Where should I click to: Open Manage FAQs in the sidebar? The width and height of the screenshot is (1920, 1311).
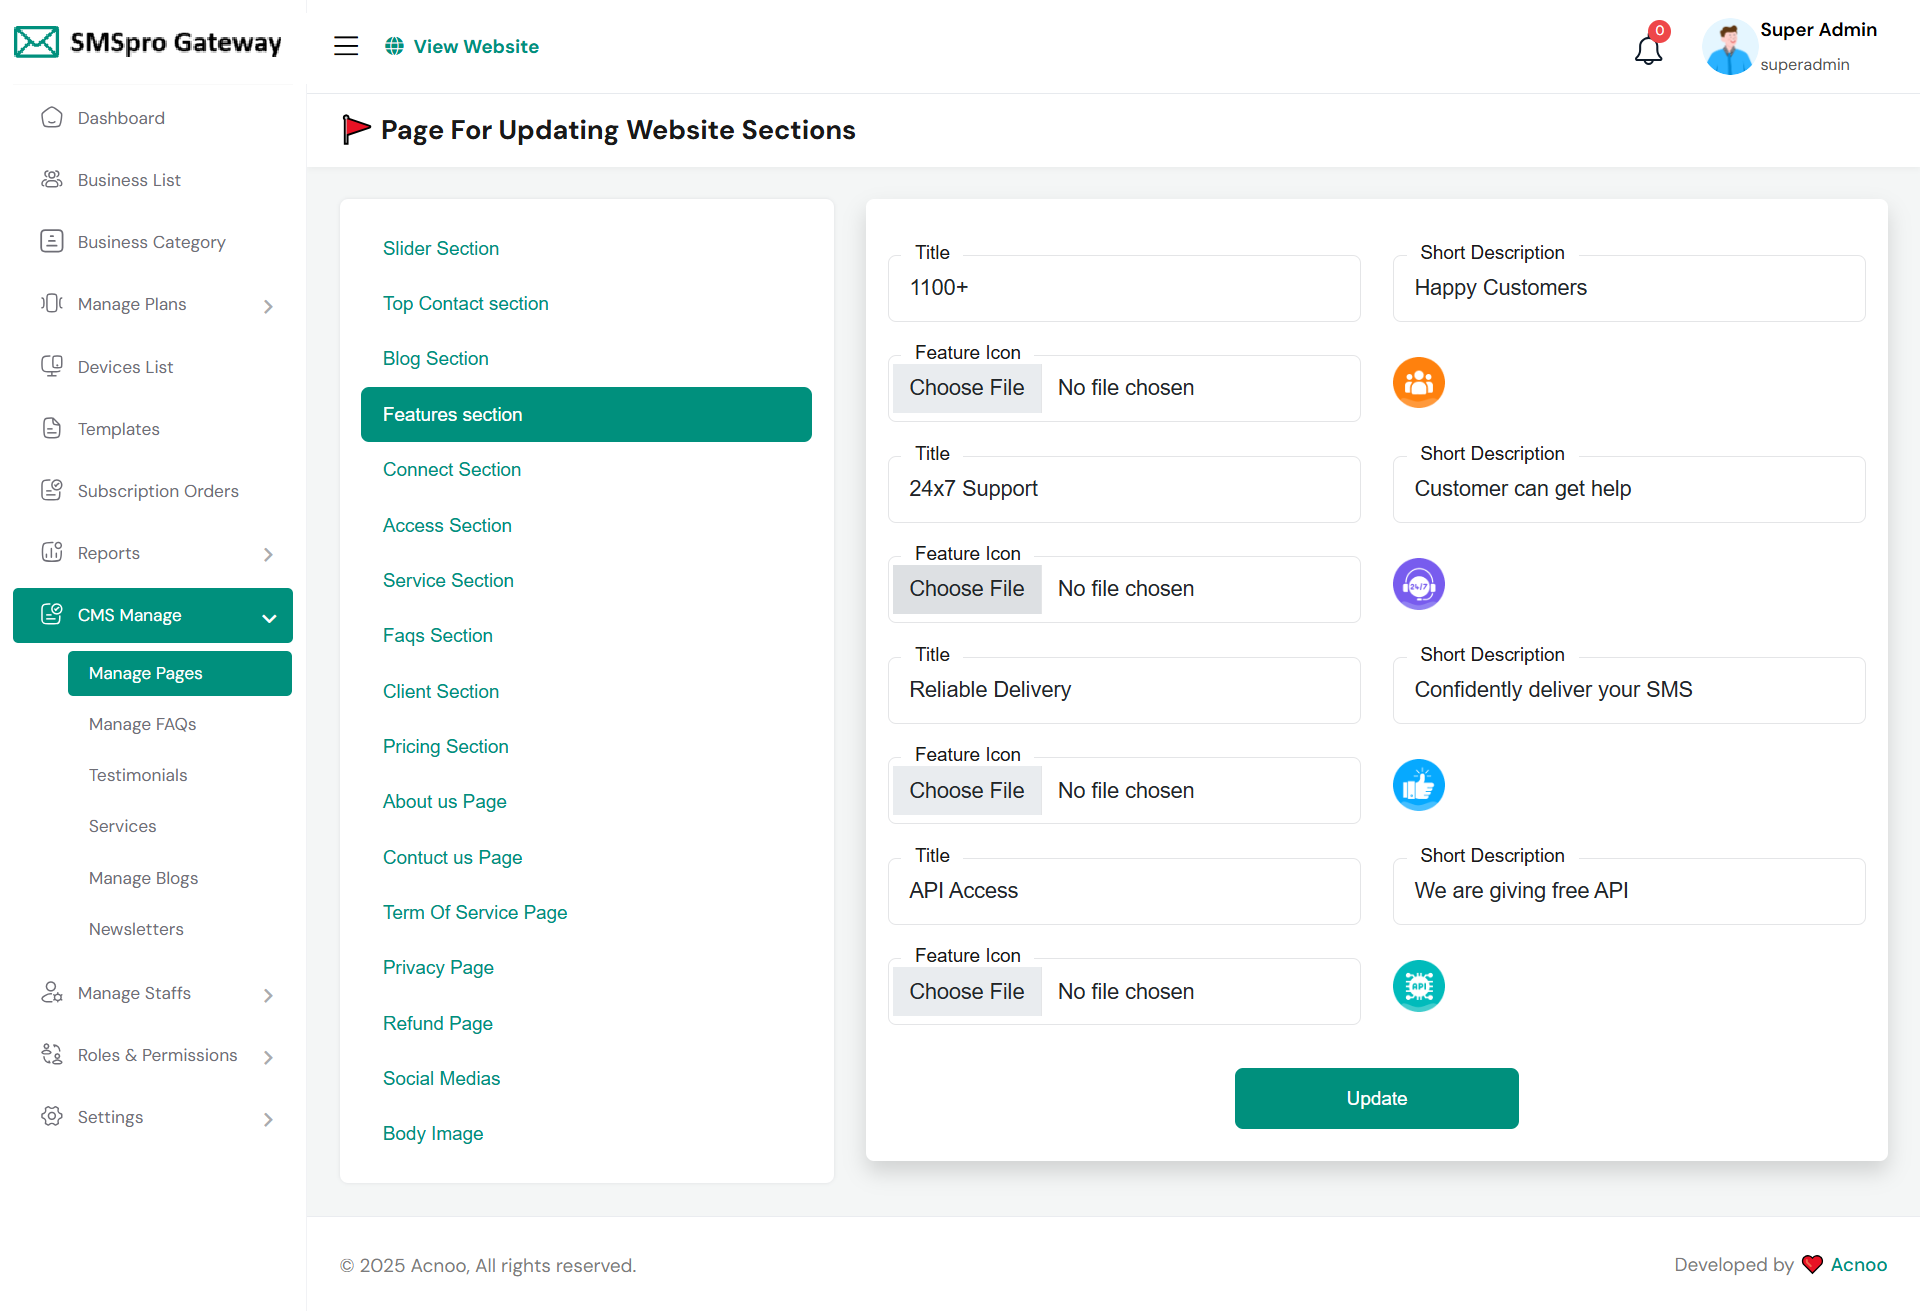[x=142, y=724]
